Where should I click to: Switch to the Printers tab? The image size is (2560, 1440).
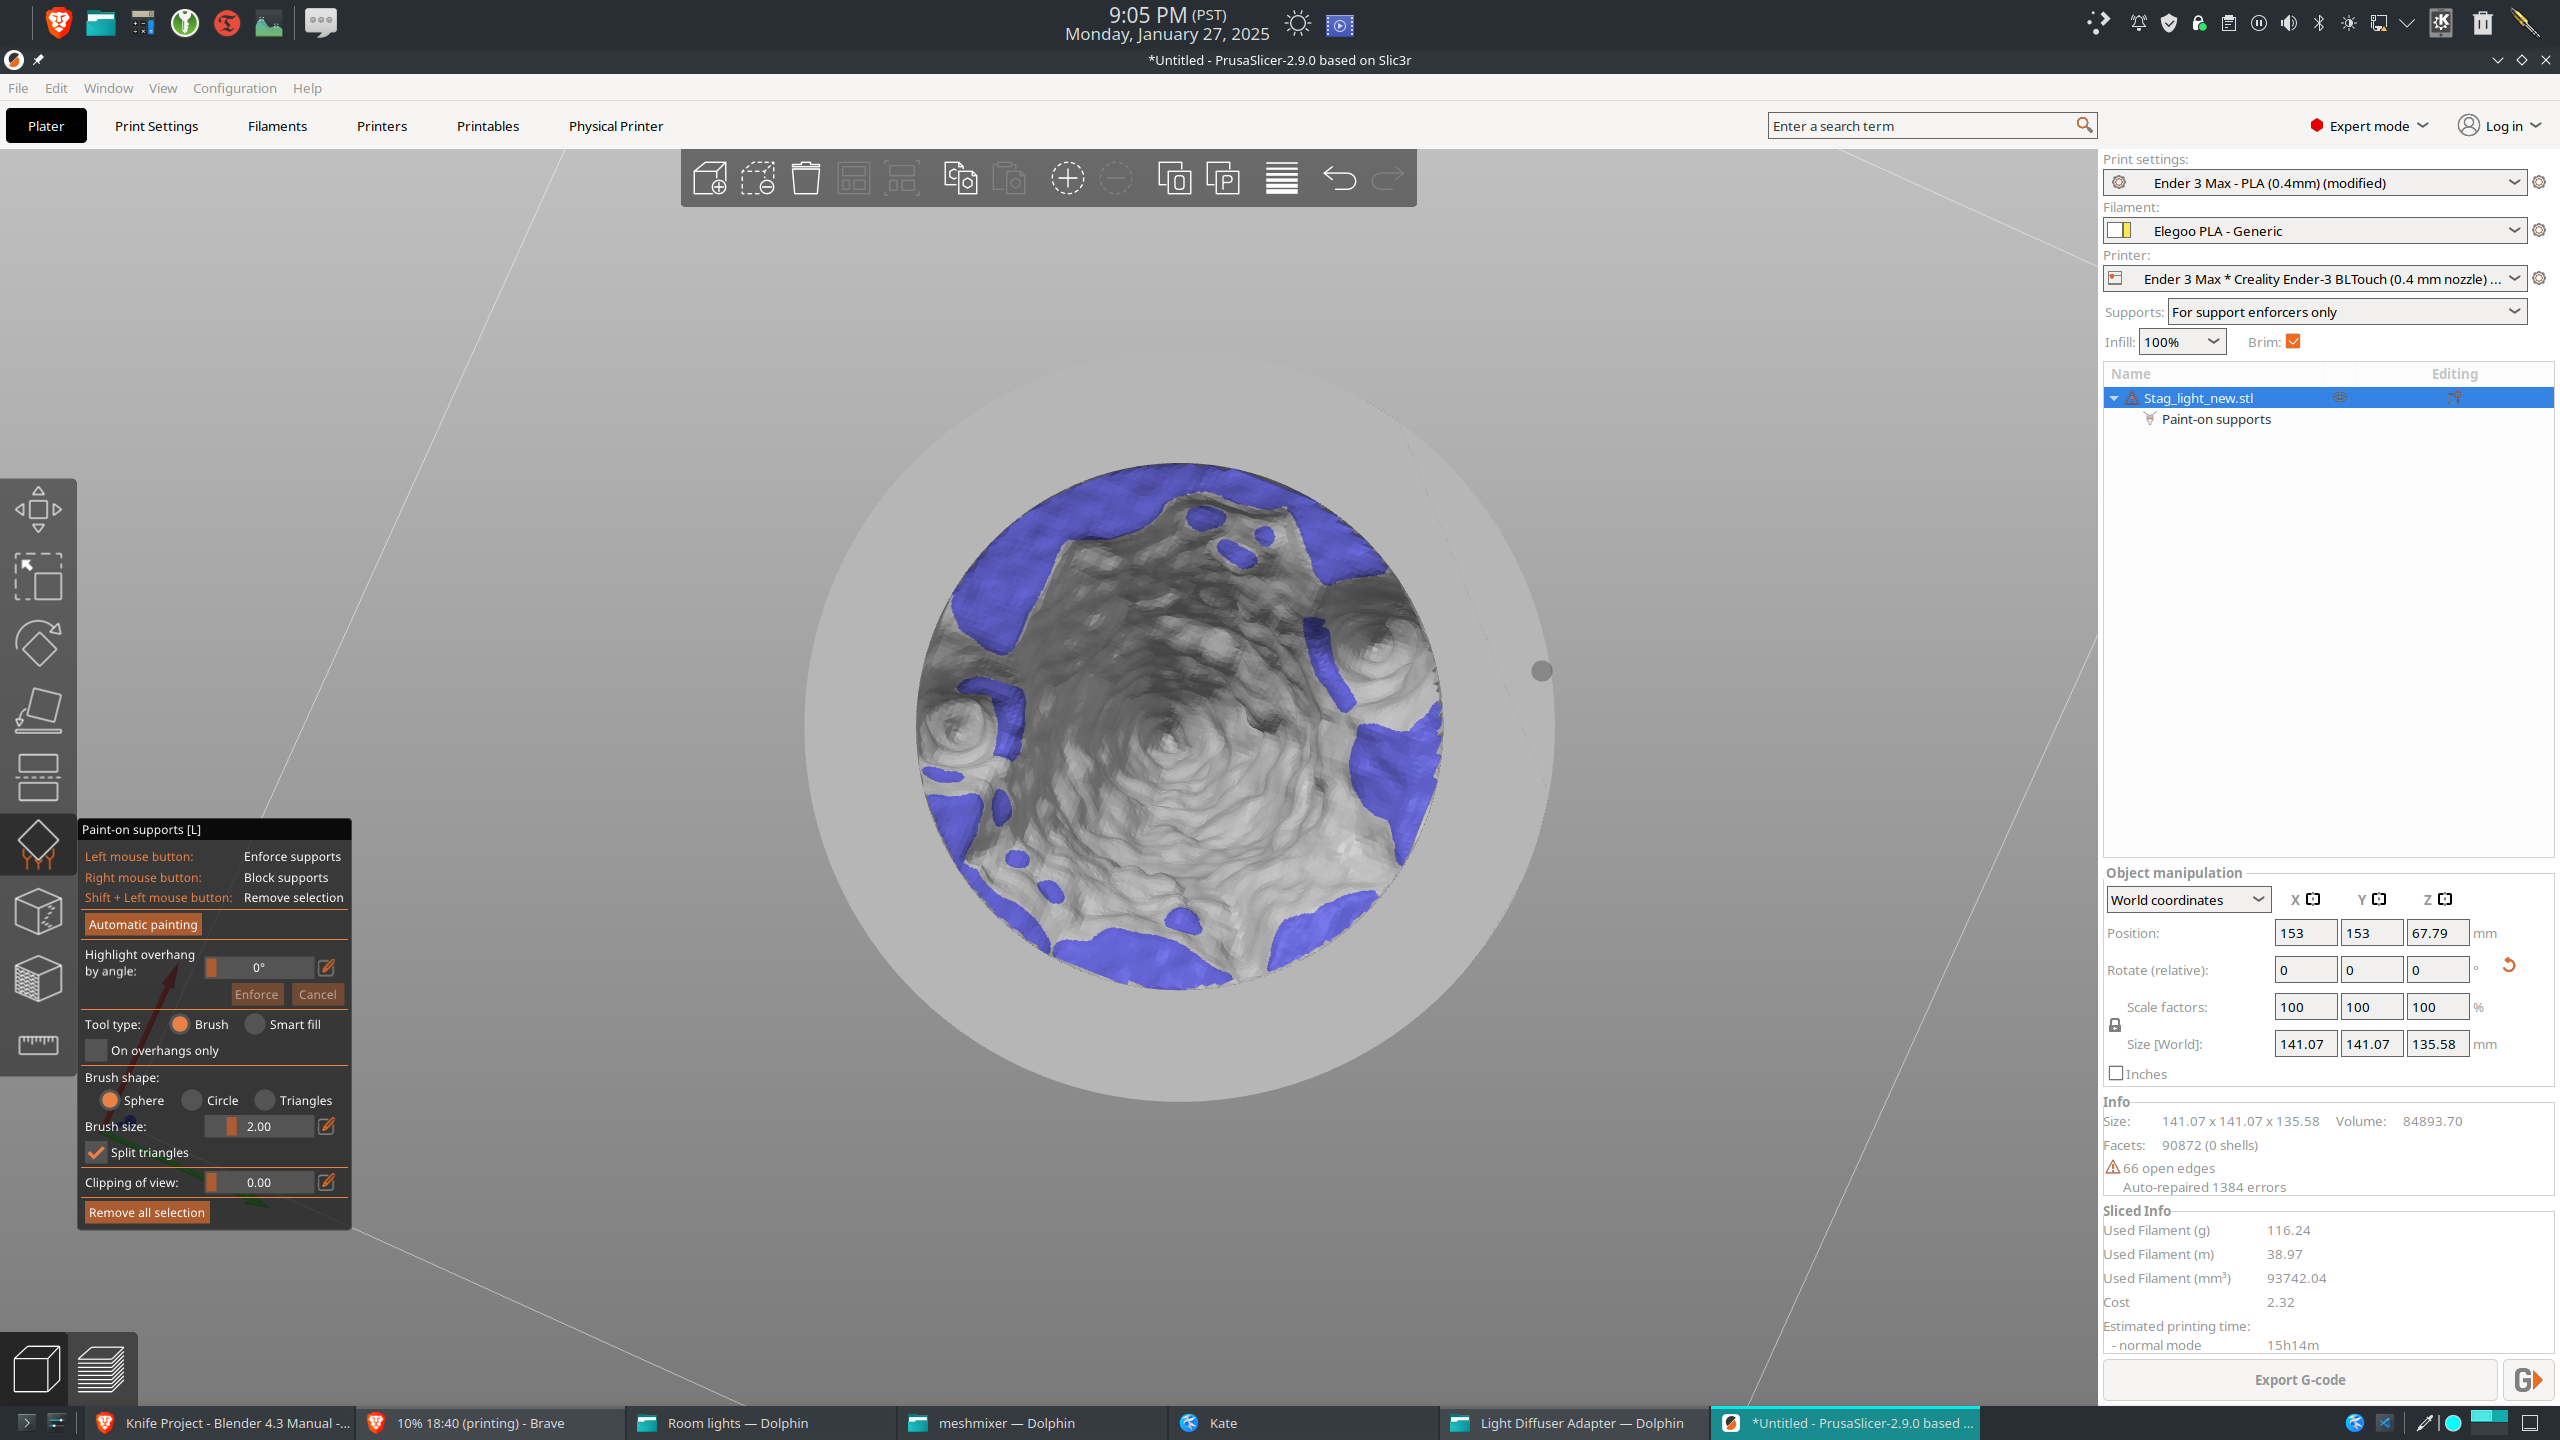[382, 126]
